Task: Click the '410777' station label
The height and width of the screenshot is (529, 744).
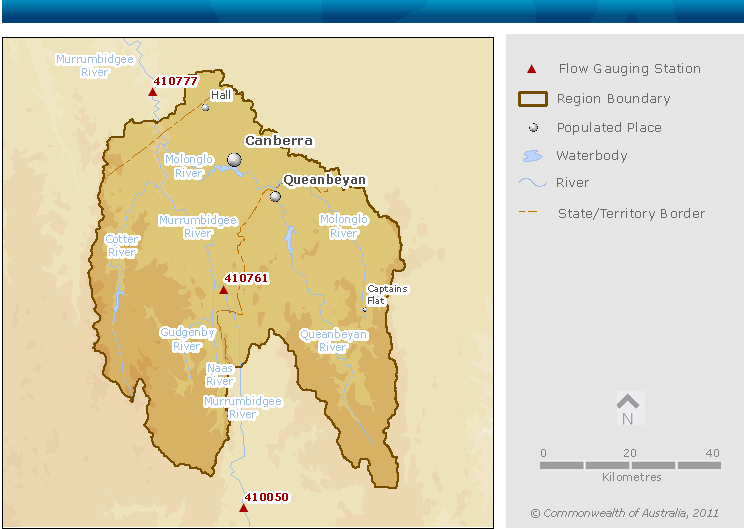Action: point(175,81)
